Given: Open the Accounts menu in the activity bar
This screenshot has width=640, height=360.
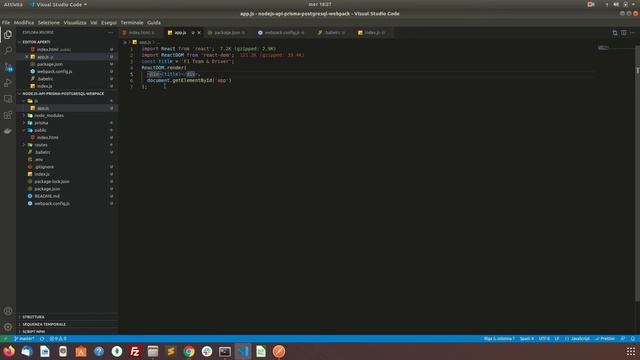Looking at the screenshot, I should click(x=8, y=311).
